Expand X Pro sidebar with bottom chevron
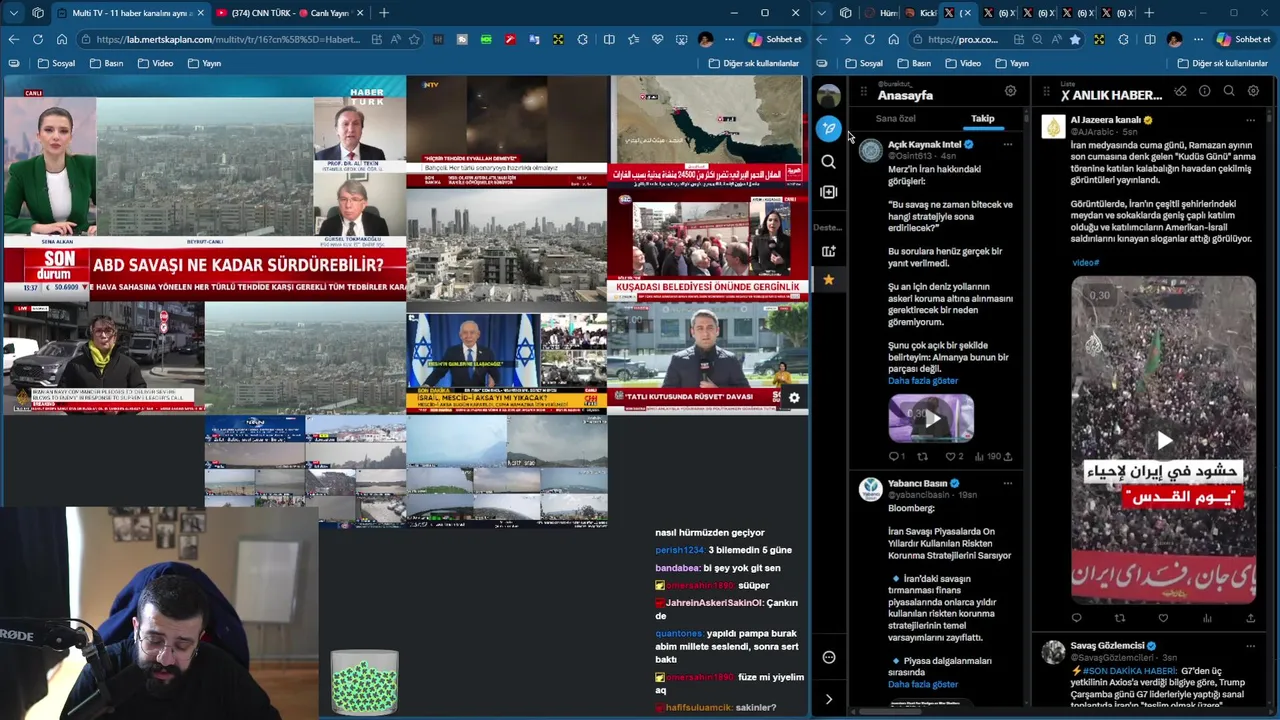 (828, 699)
